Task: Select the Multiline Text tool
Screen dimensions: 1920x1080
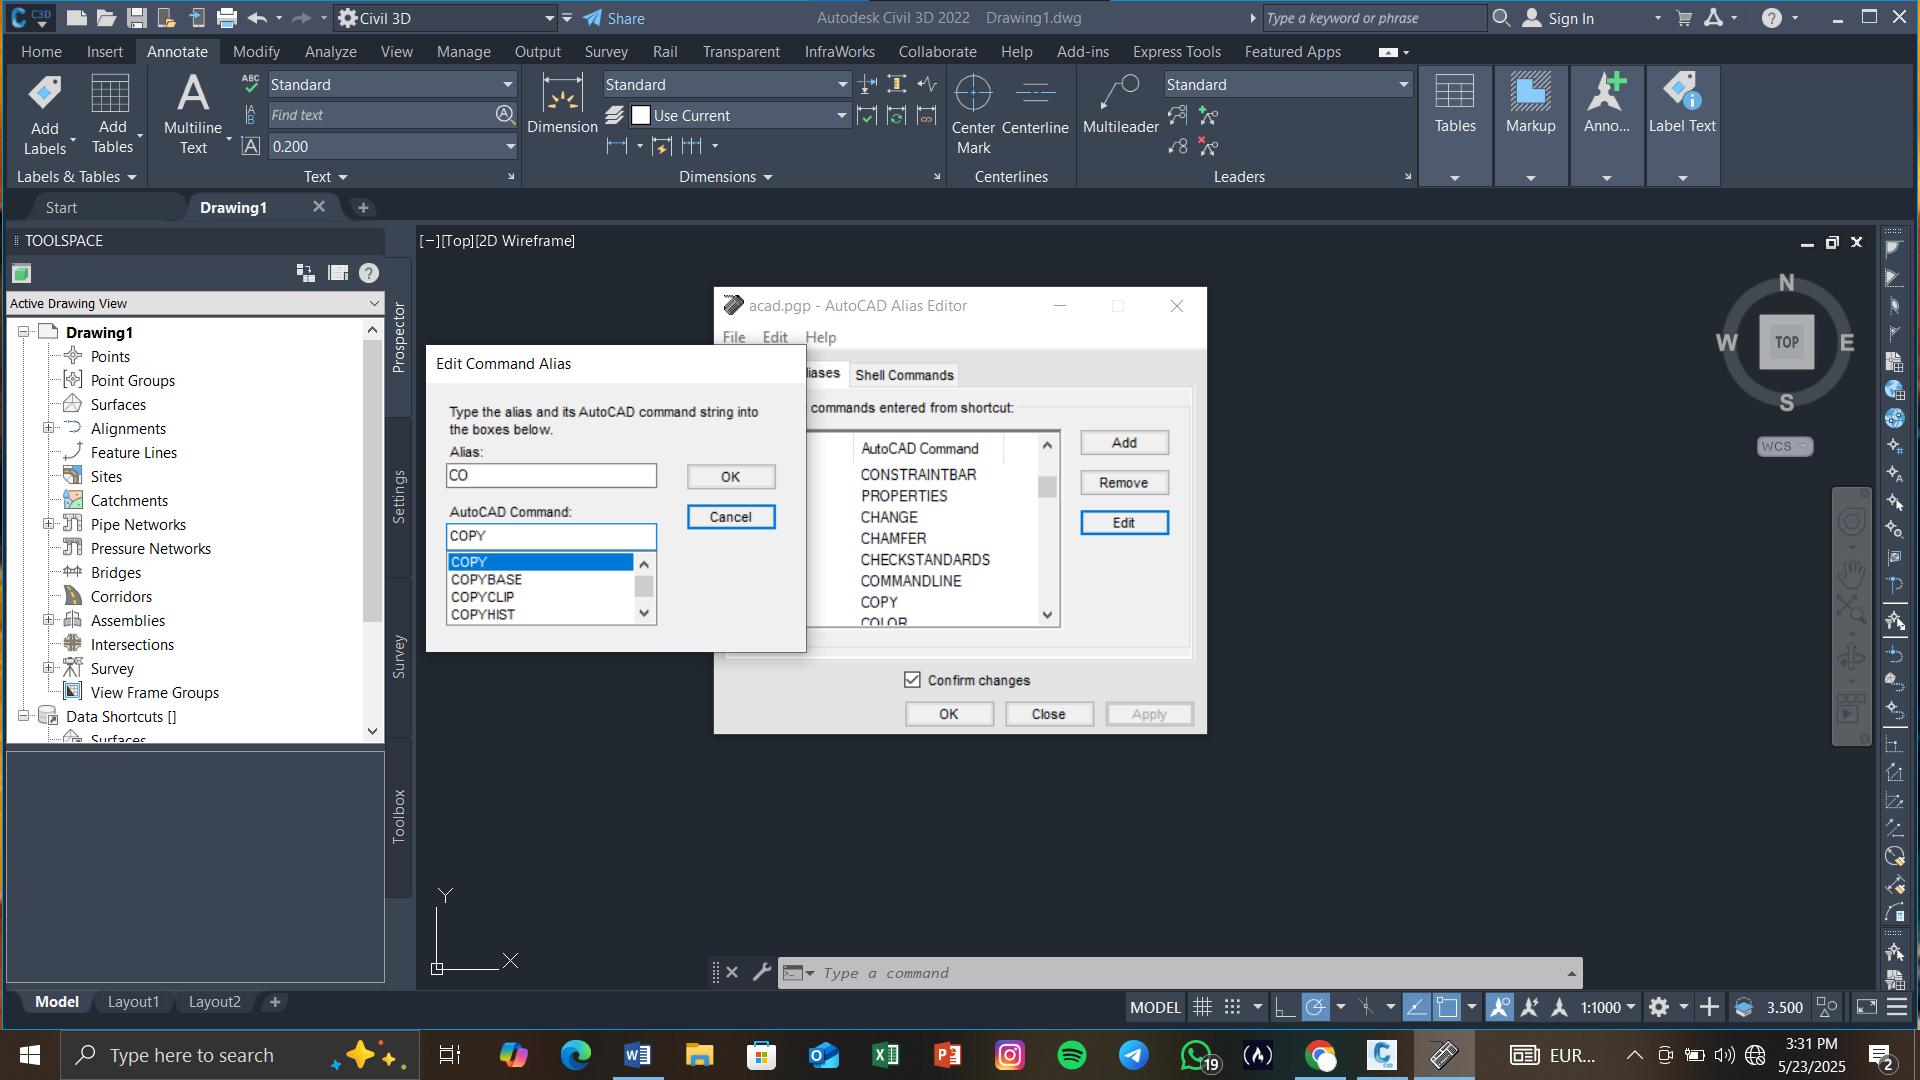Action: [x=193, y=114]
